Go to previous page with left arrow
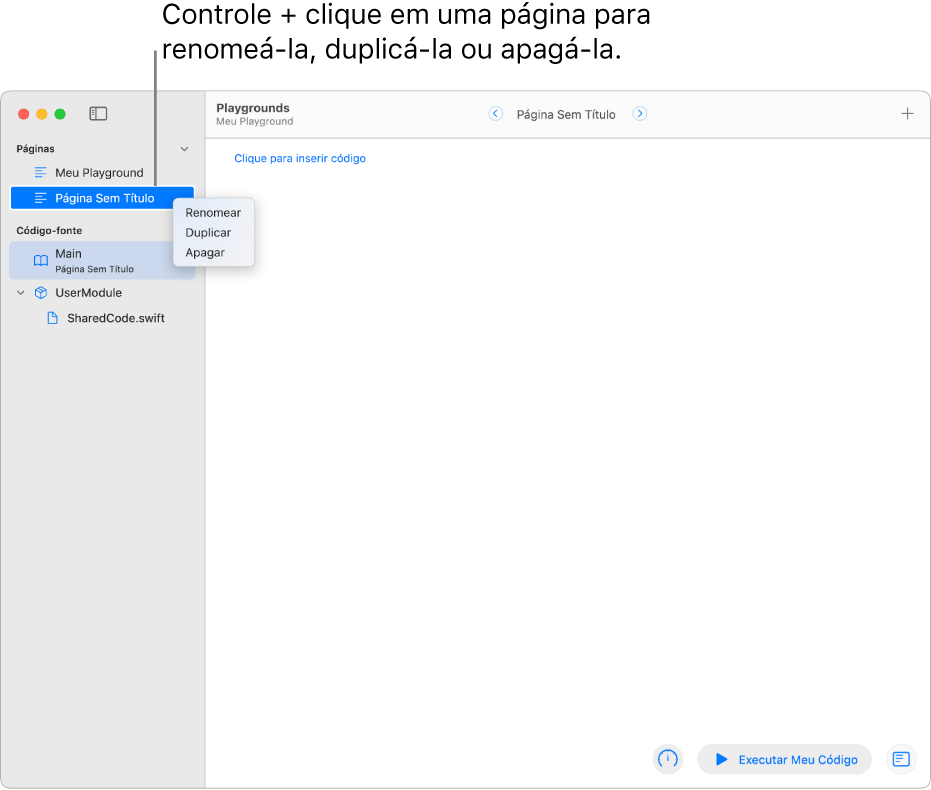The width and height of the screenshot is (931, 790). coord(495,113)
